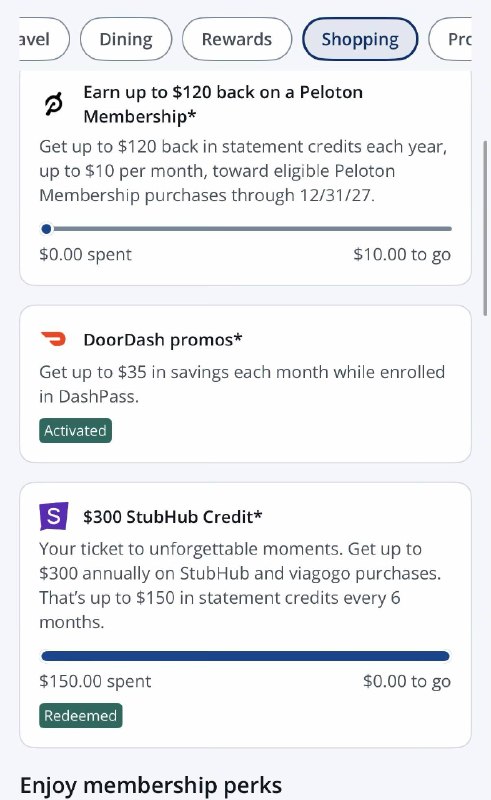Click the StubHub full progress bar
This screenshot has width=491, height=800.
click(246, 656)
